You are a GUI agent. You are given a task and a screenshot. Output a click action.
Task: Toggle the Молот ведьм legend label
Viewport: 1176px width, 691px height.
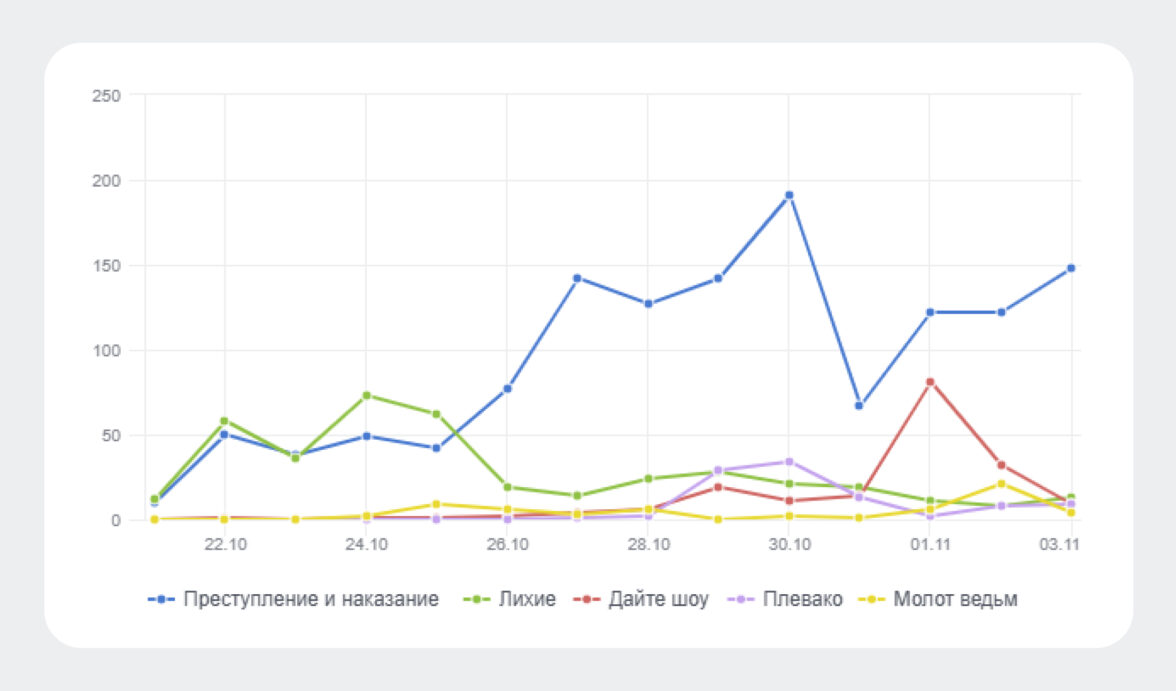tap(955, 600)
